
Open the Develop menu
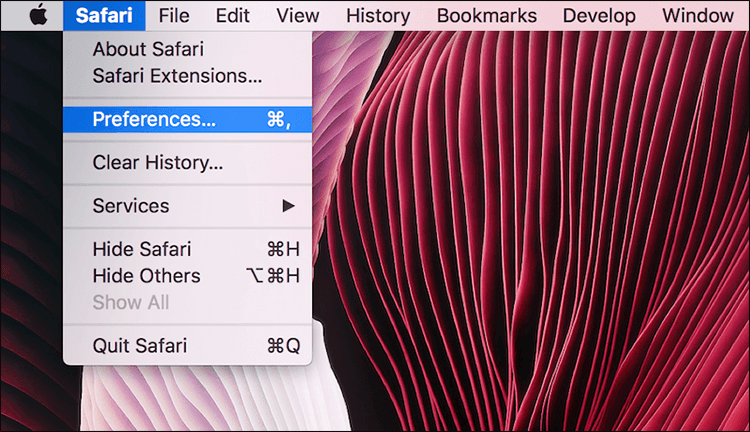click(x=598, y=15)
